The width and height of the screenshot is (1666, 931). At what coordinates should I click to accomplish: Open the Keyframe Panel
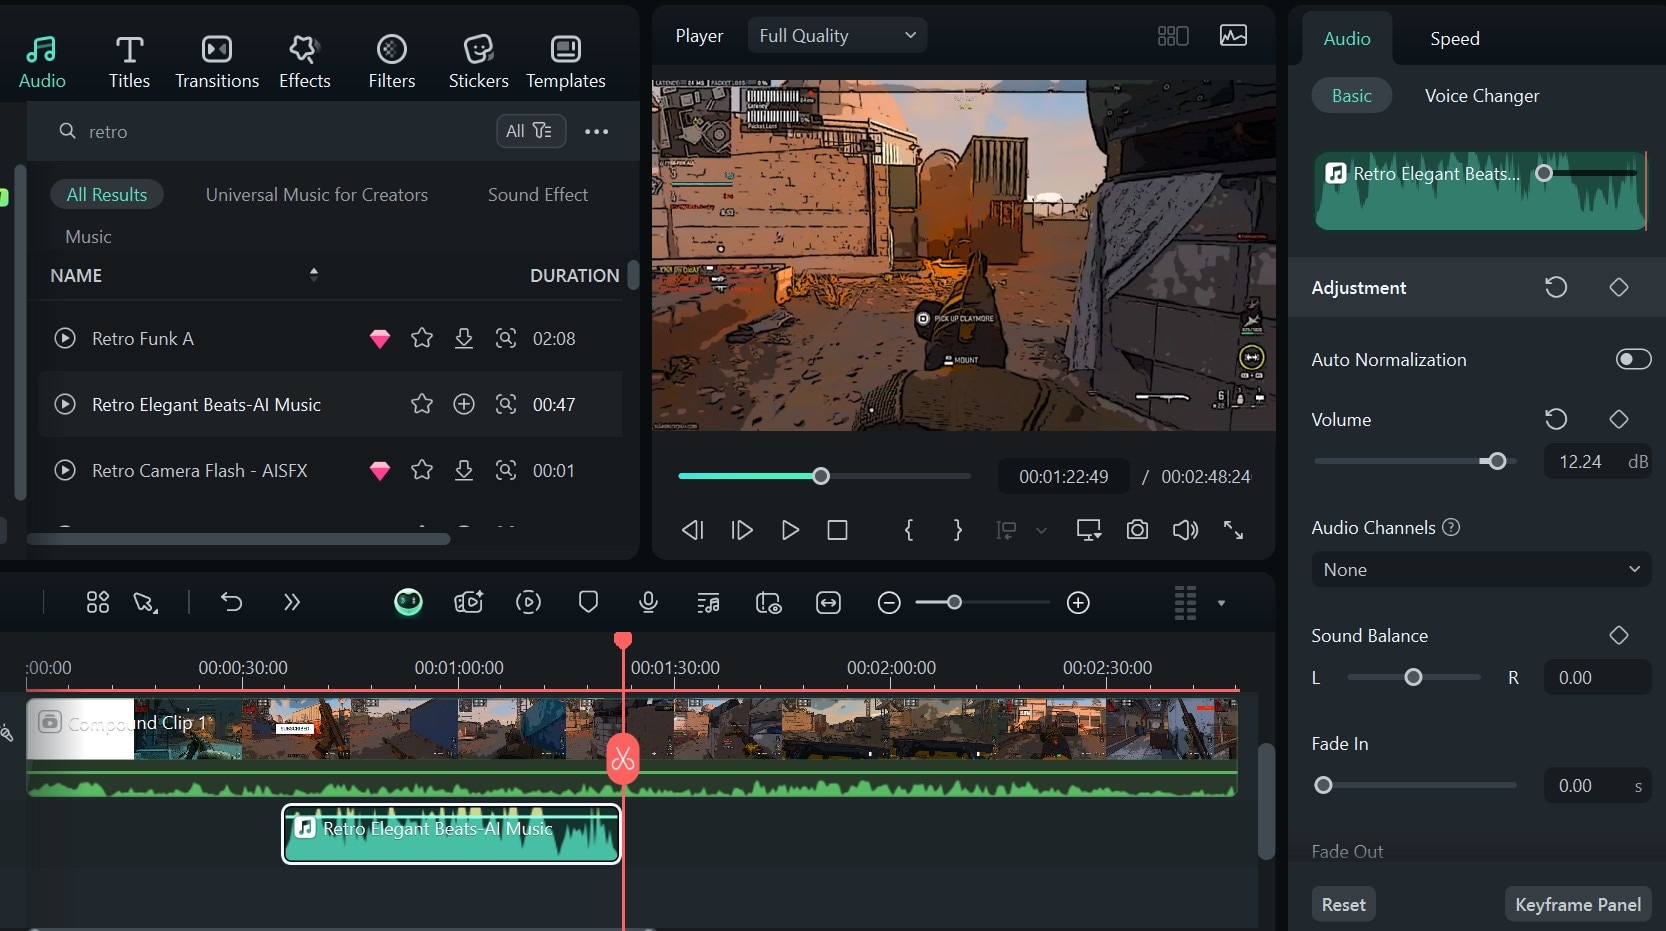1577,904
